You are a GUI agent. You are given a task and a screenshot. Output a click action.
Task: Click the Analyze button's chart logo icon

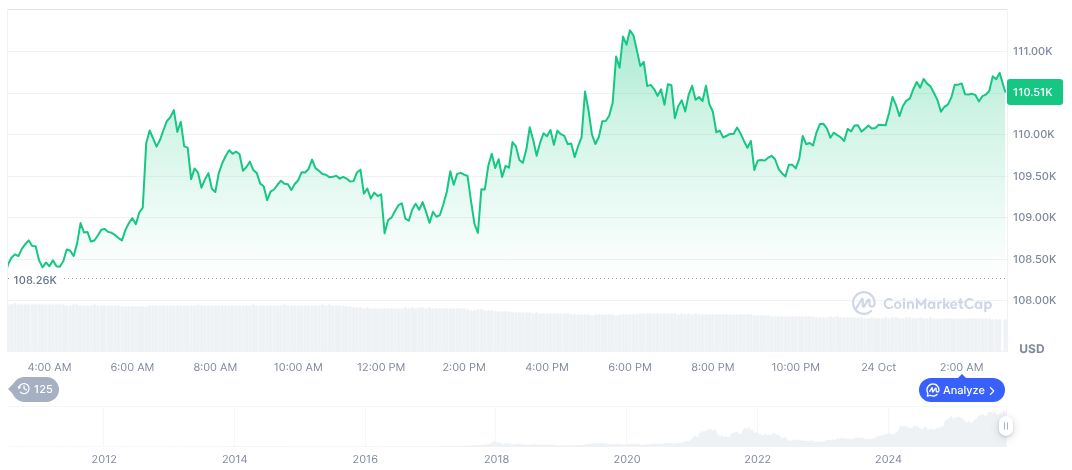pyautogui.click(x=933, y=390)
